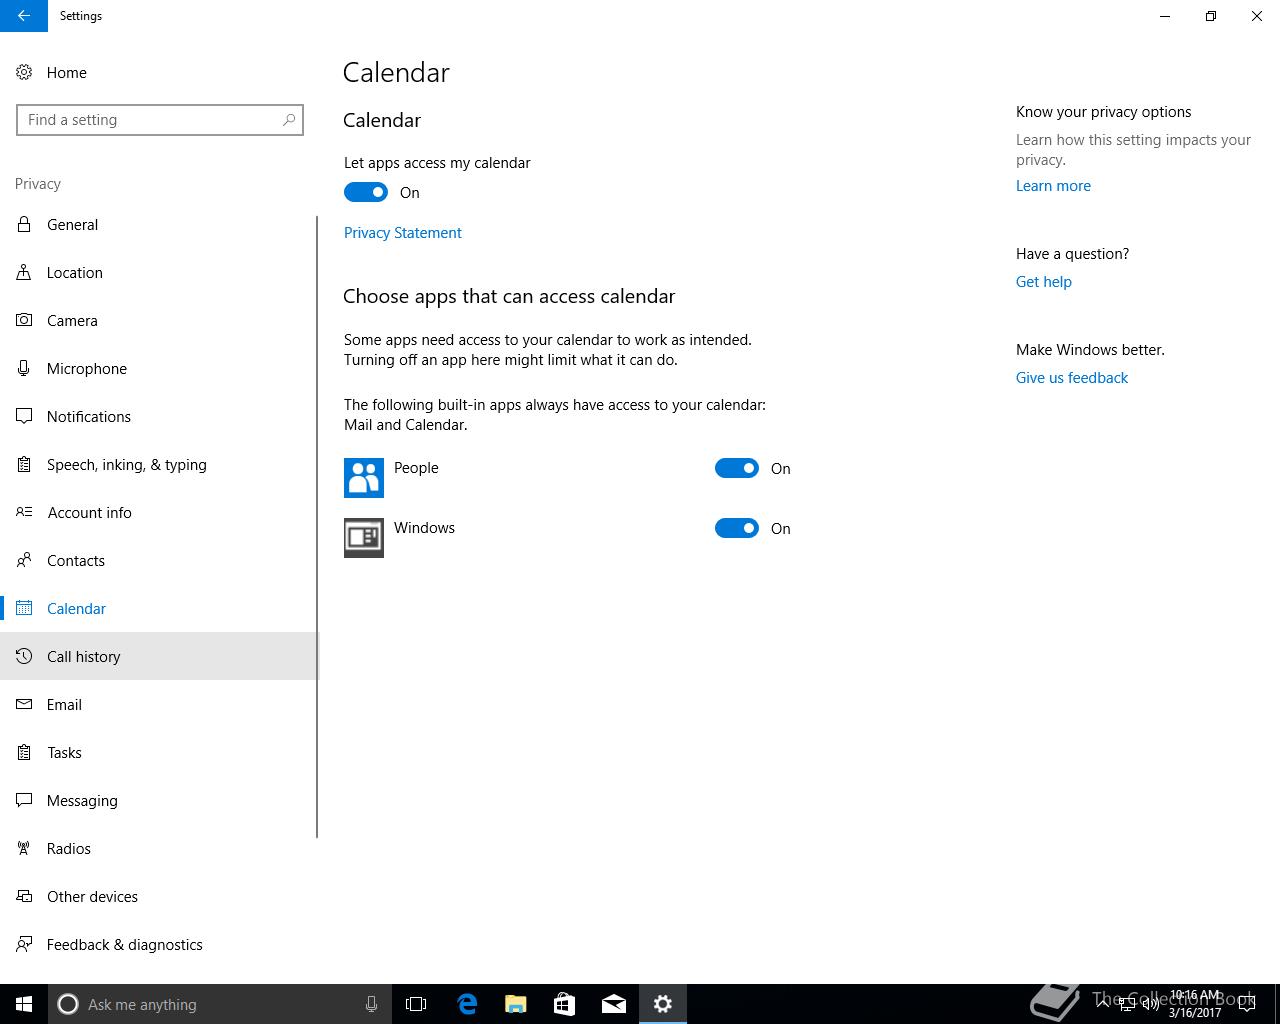The width and height of the screenshot is (1280, 1024).
Task: Click the Radios antenna icon
Action: 24,848
